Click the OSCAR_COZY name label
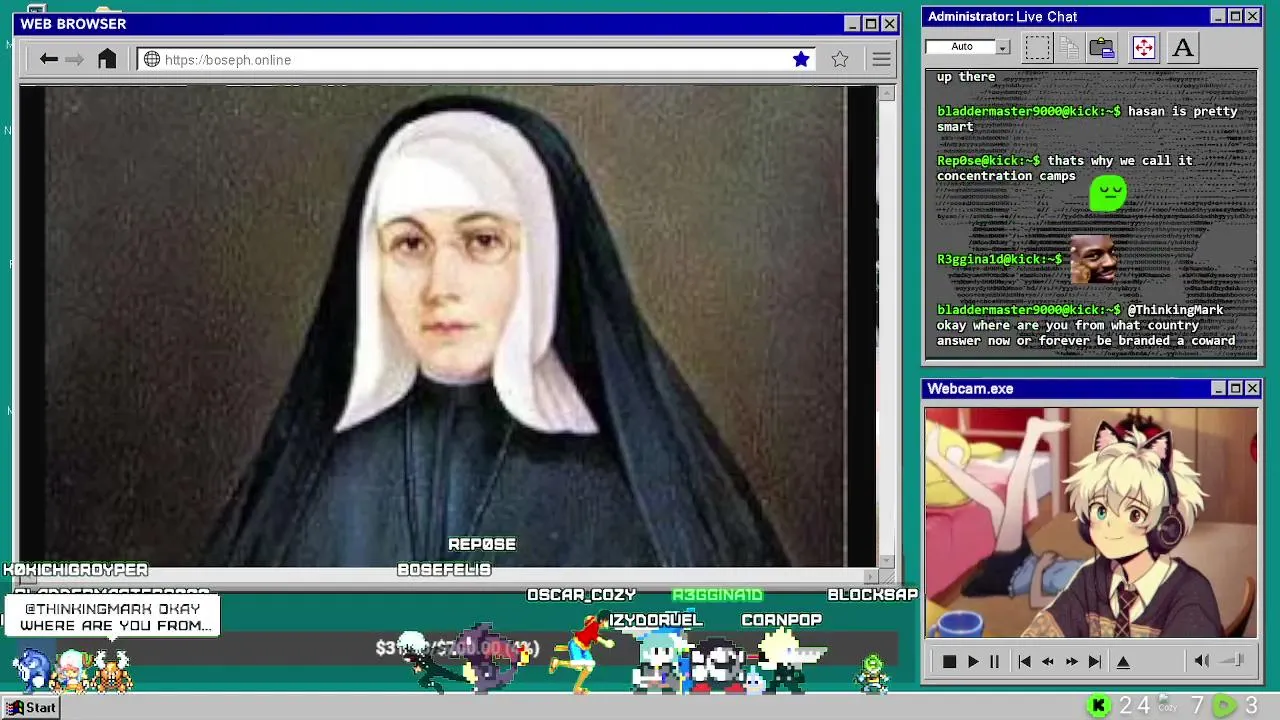Viewport: 1280px width, 720px height. [x=581, y=595]
